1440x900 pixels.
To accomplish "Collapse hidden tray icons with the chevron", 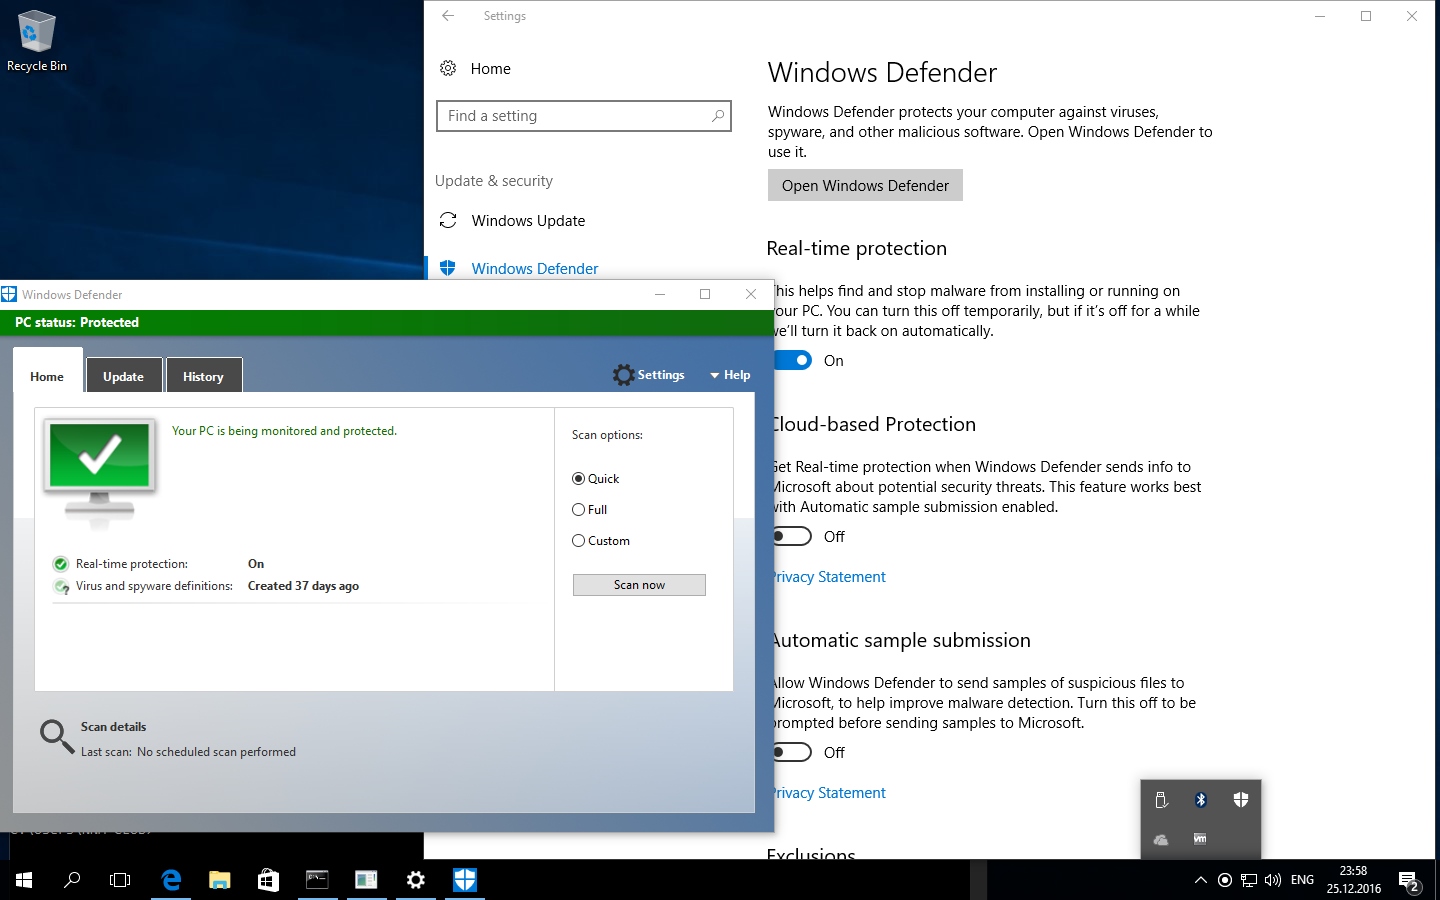I will coord(1200,880).
